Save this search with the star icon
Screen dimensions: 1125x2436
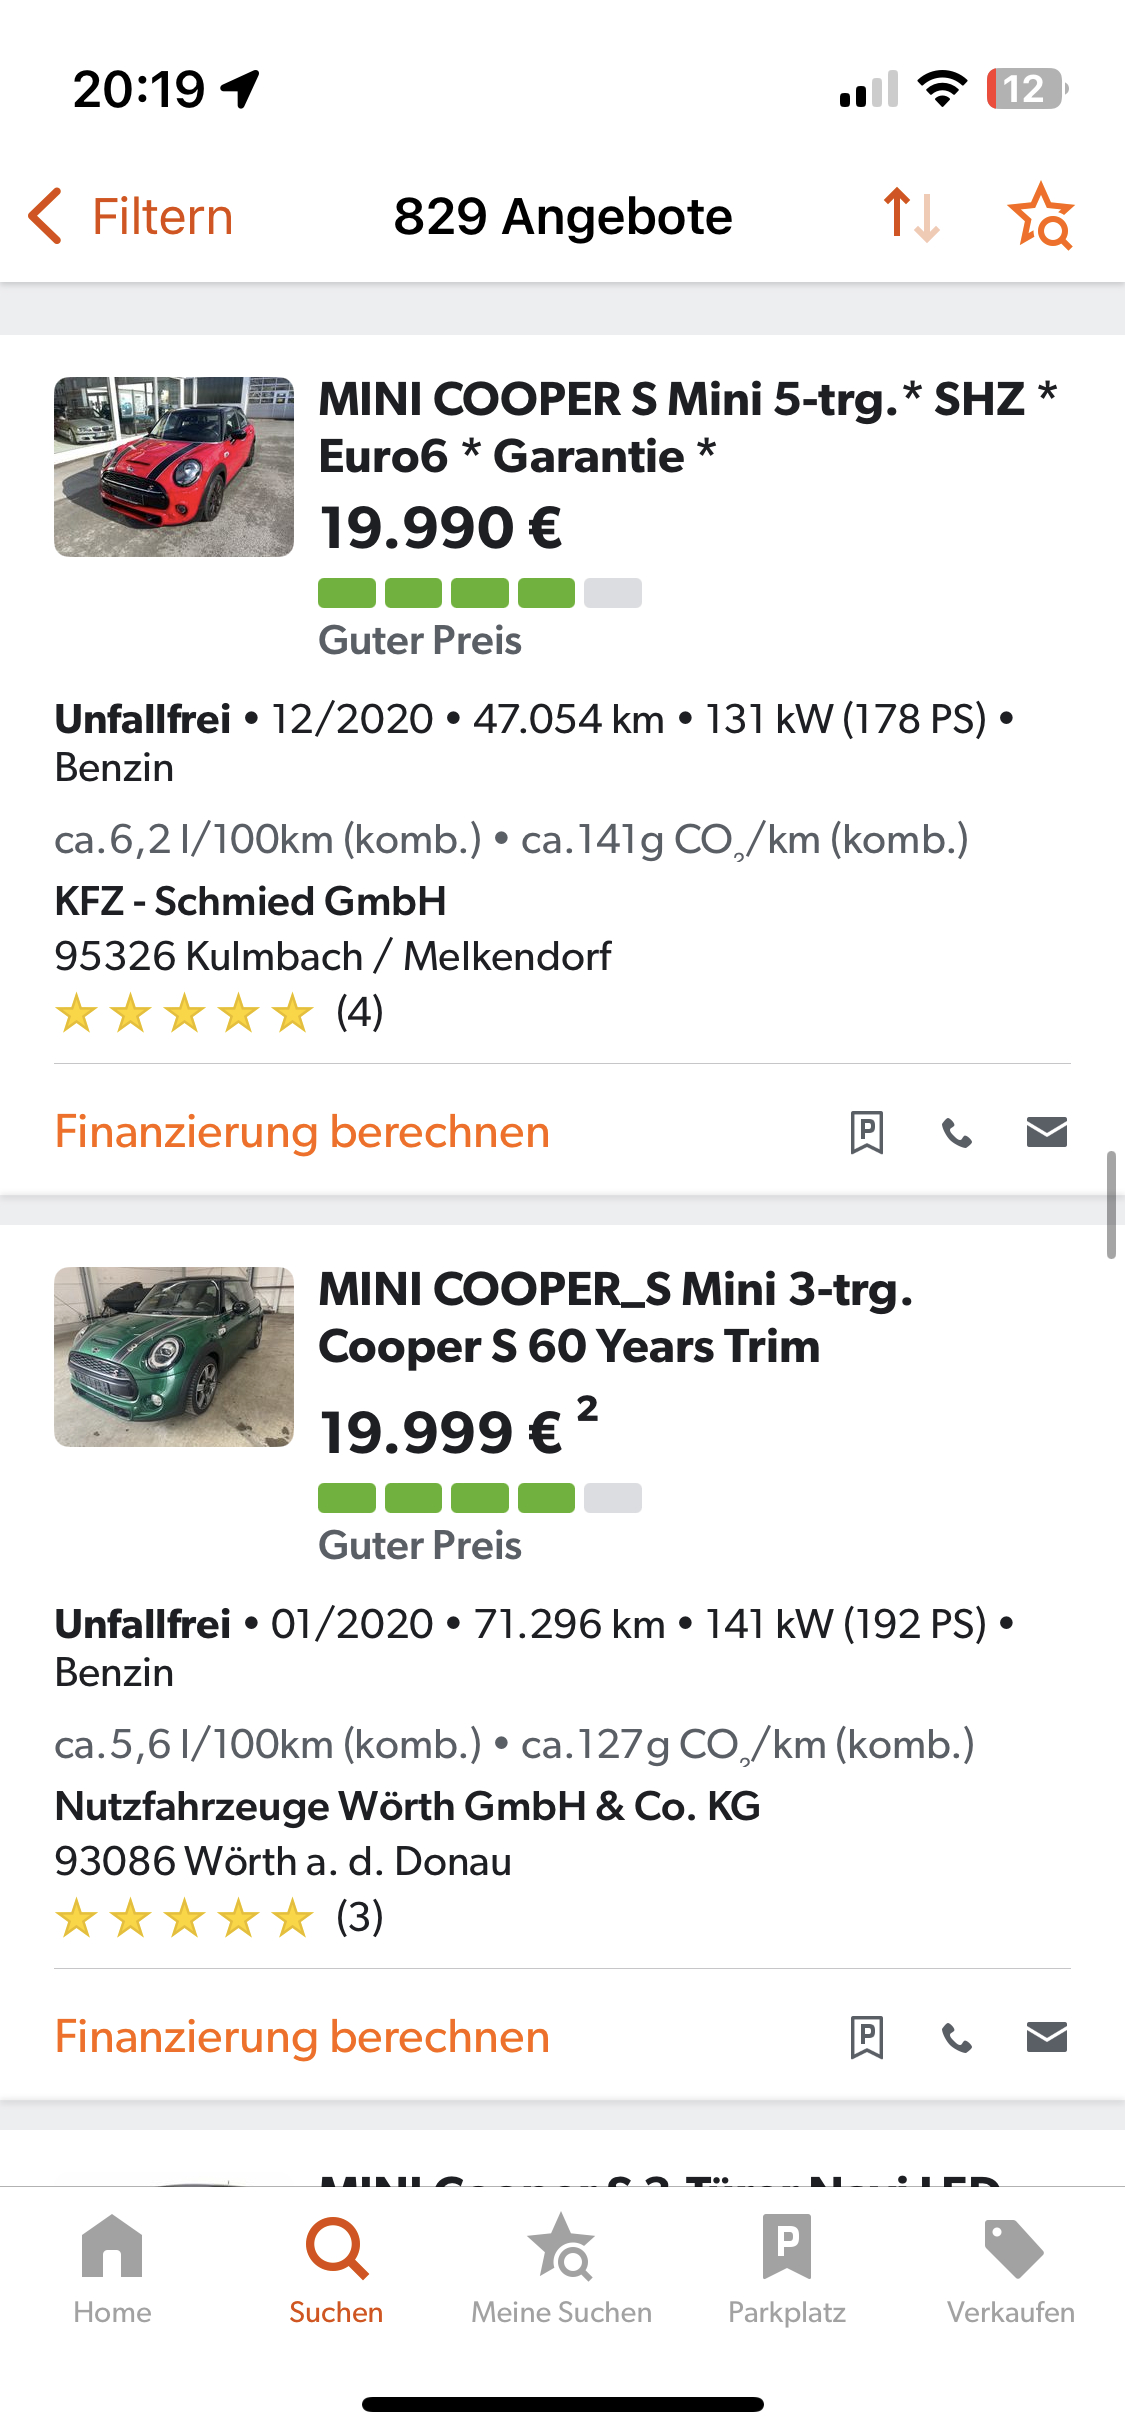(x=1041, y=215)
